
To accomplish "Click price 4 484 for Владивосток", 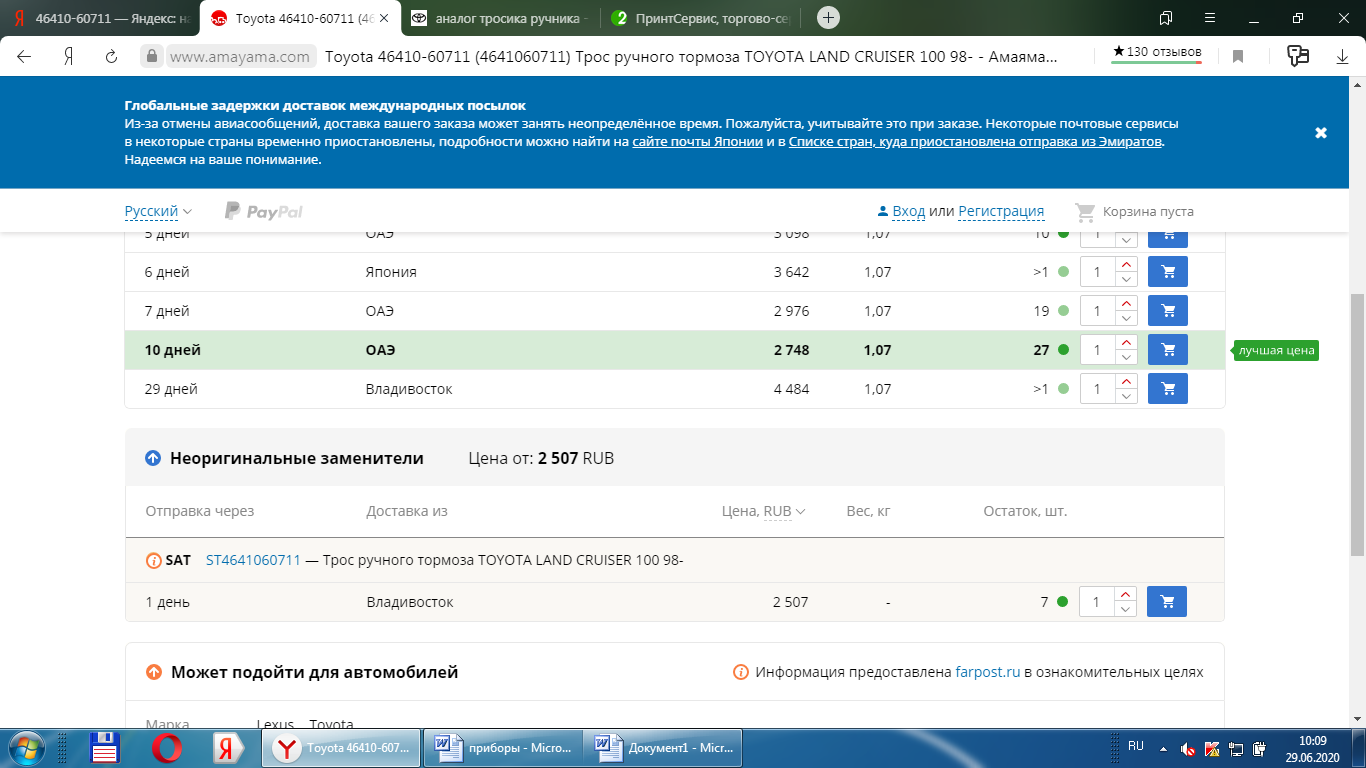I will [x=791, y=389].
